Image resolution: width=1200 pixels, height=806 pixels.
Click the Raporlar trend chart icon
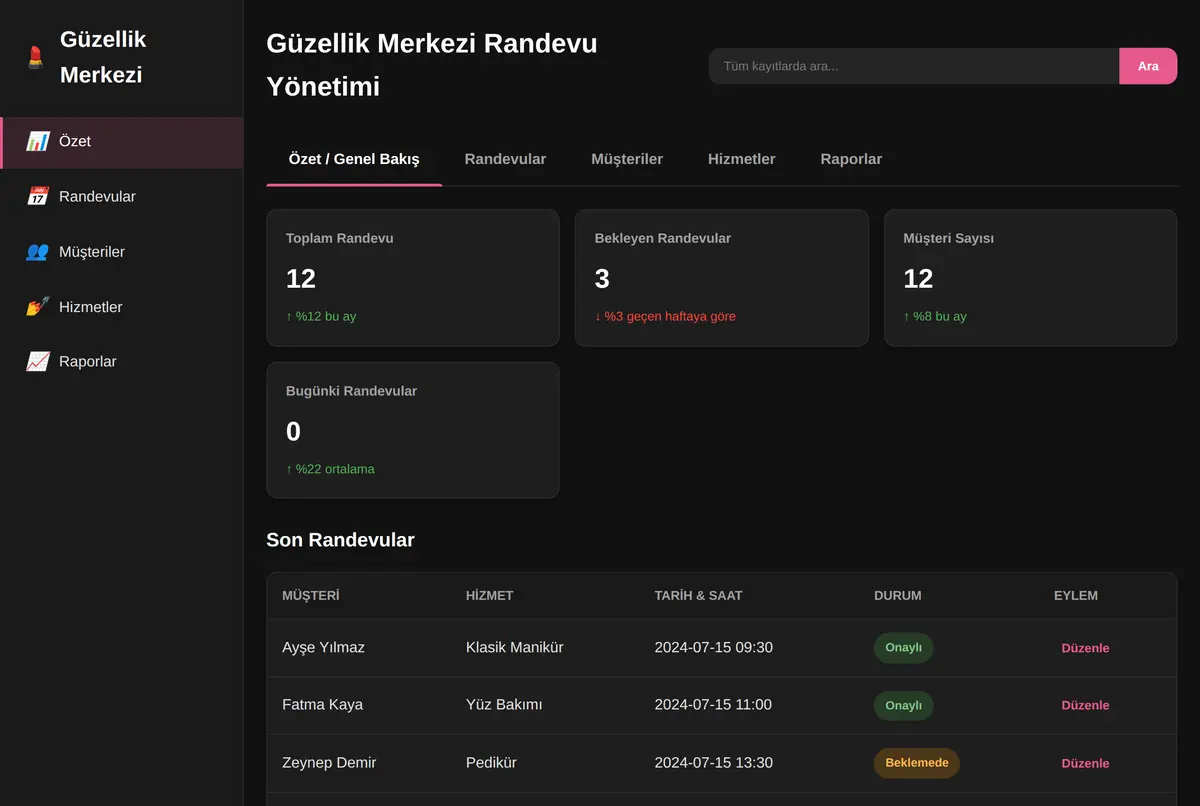pyautogui.click(x=37, y=362)
